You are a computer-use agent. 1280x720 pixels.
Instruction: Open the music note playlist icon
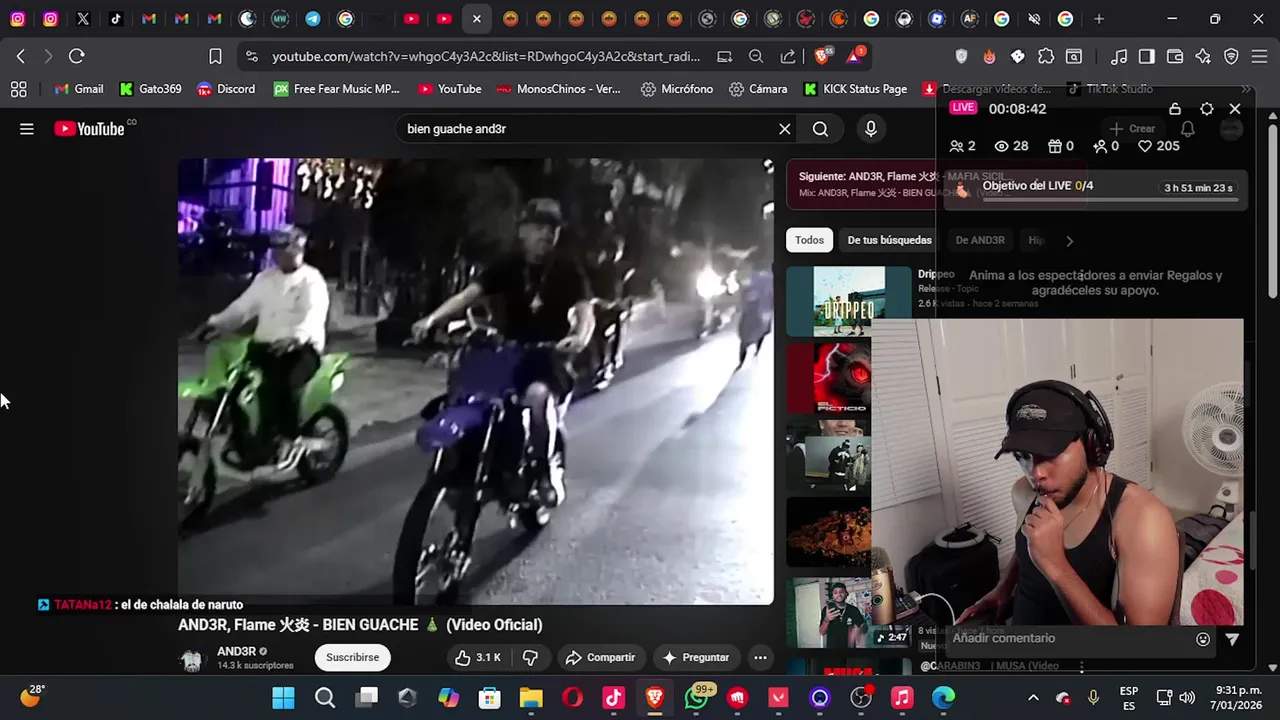click(x=1120, y=56)
